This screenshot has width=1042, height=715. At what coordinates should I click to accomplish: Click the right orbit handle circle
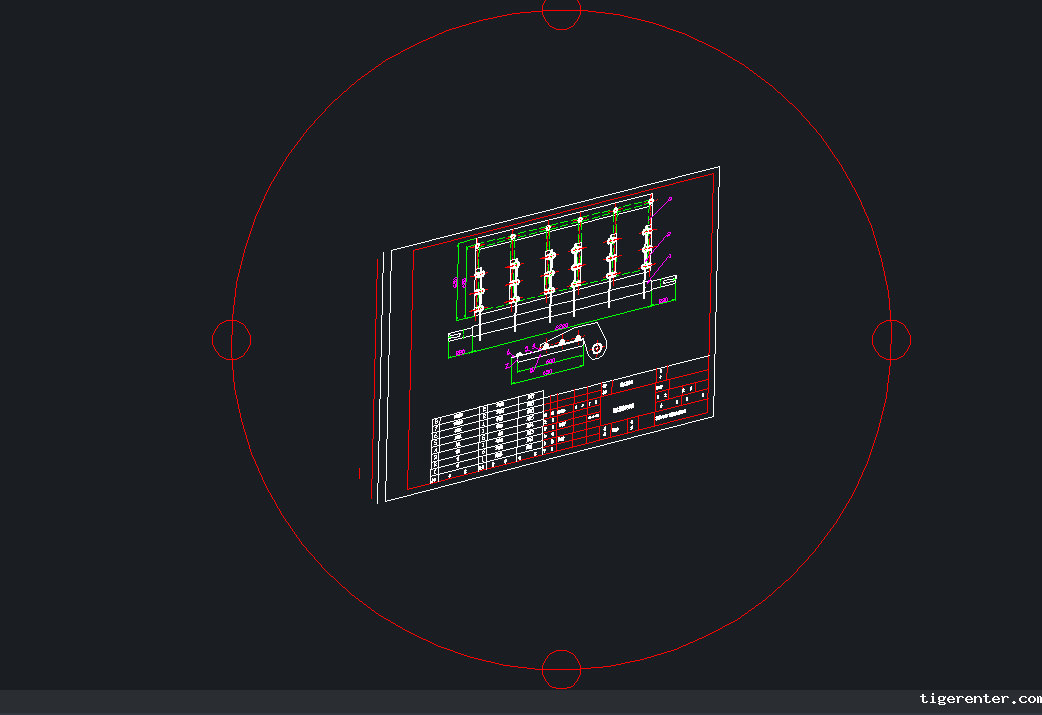pos(891,340)
